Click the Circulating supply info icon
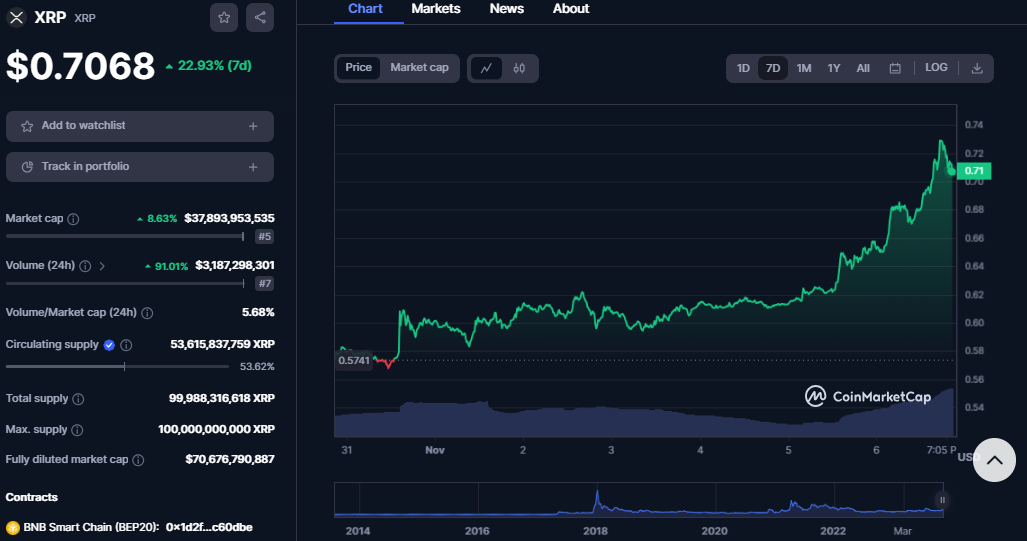Screen dimensions: 1027x541 126,345
